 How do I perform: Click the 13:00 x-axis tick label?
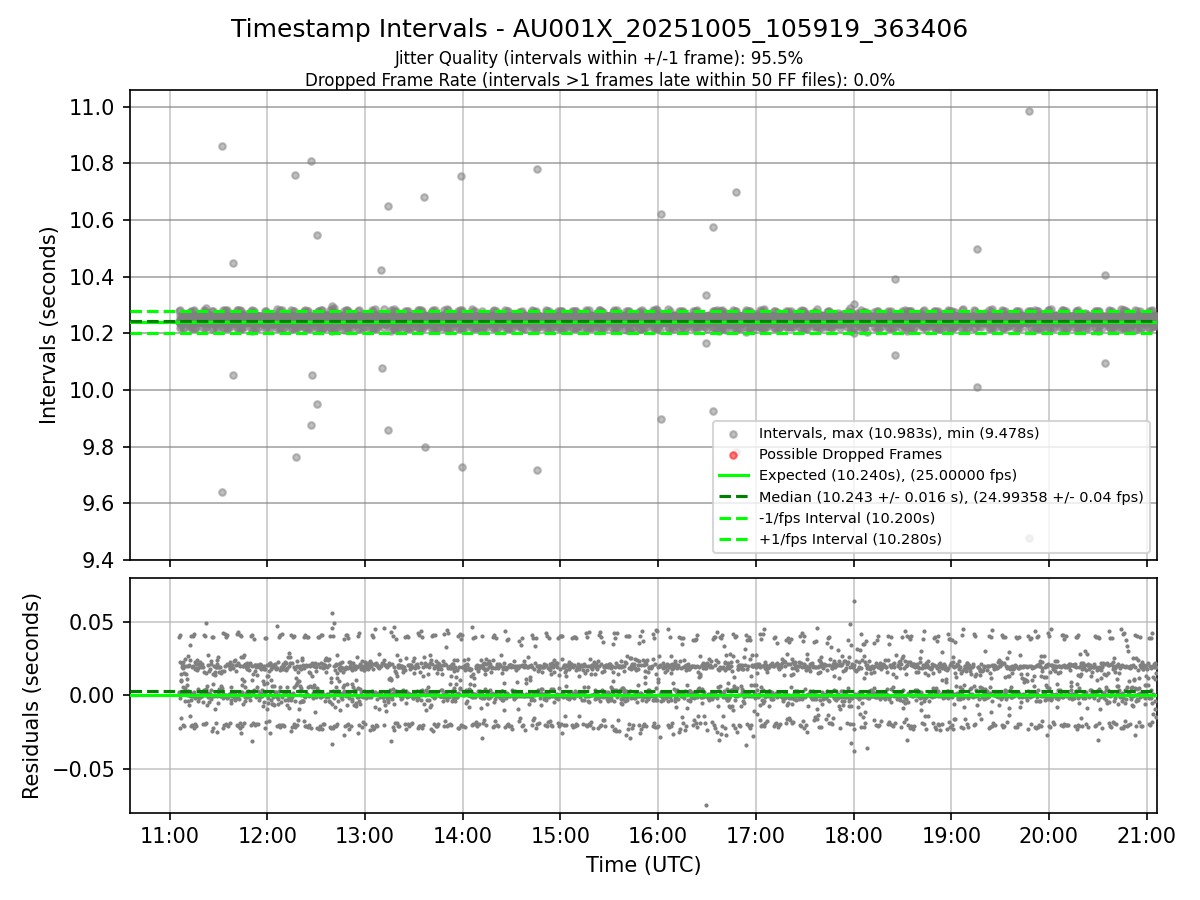pos(364,835)
